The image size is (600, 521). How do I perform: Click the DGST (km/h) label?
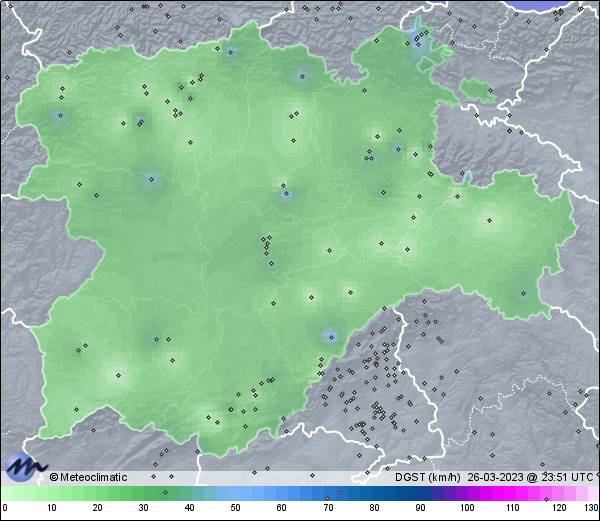click(428, 477)
